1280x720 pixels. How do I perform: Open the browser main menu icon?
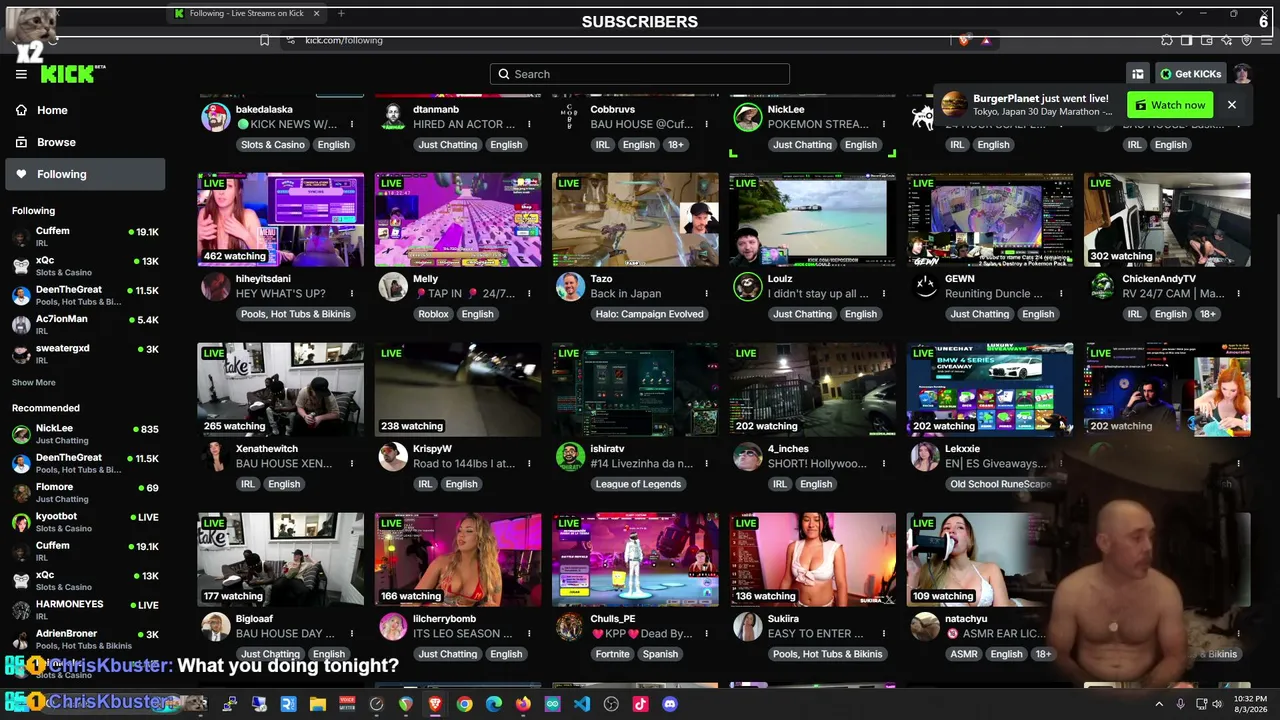[x=1266, y=40]
